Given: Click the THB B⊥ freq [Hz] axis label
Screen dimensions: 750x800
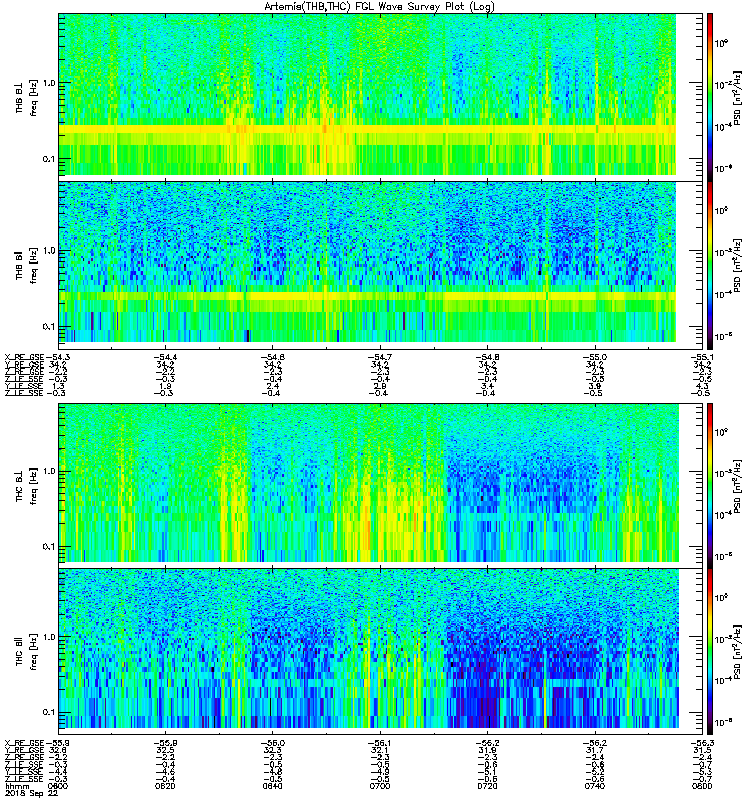Looking at the screenshot, I should click(x=26, y=97).
